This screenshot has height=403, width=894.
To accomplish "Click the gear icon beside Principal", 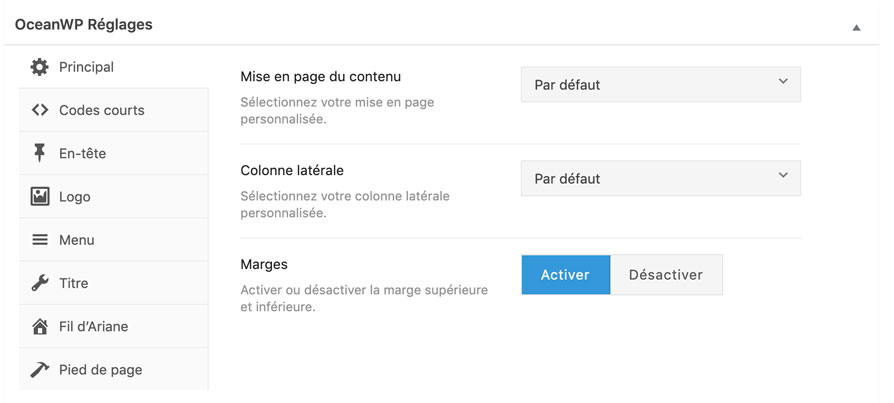I will 40,67.
